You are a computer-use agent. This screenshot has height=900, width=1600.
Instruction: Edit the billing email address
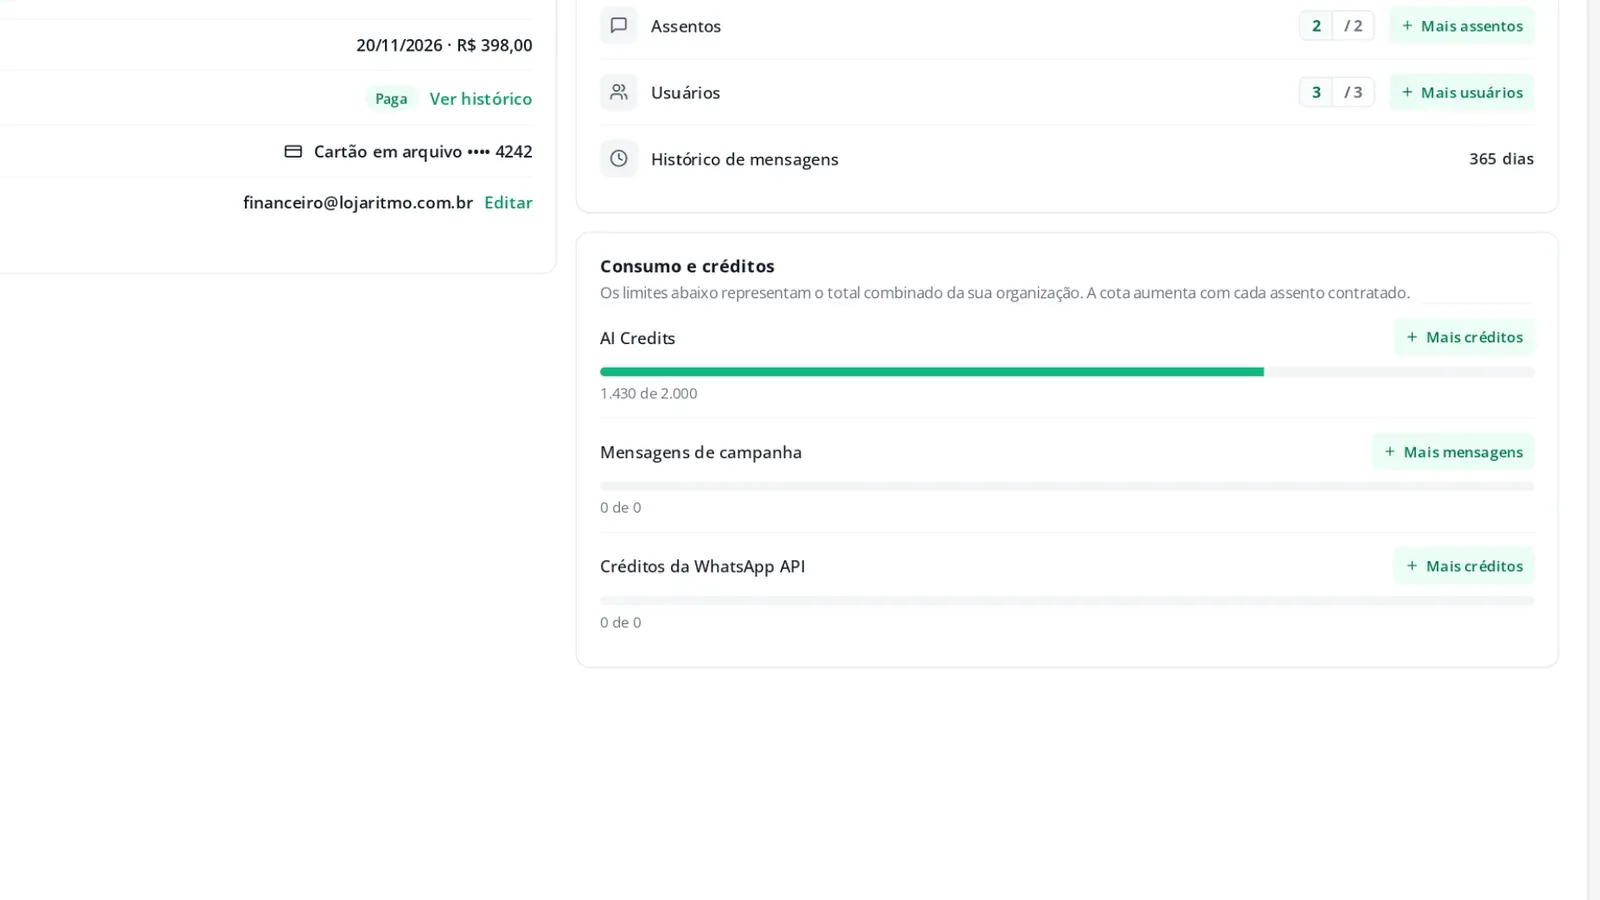tap(508, 202)
